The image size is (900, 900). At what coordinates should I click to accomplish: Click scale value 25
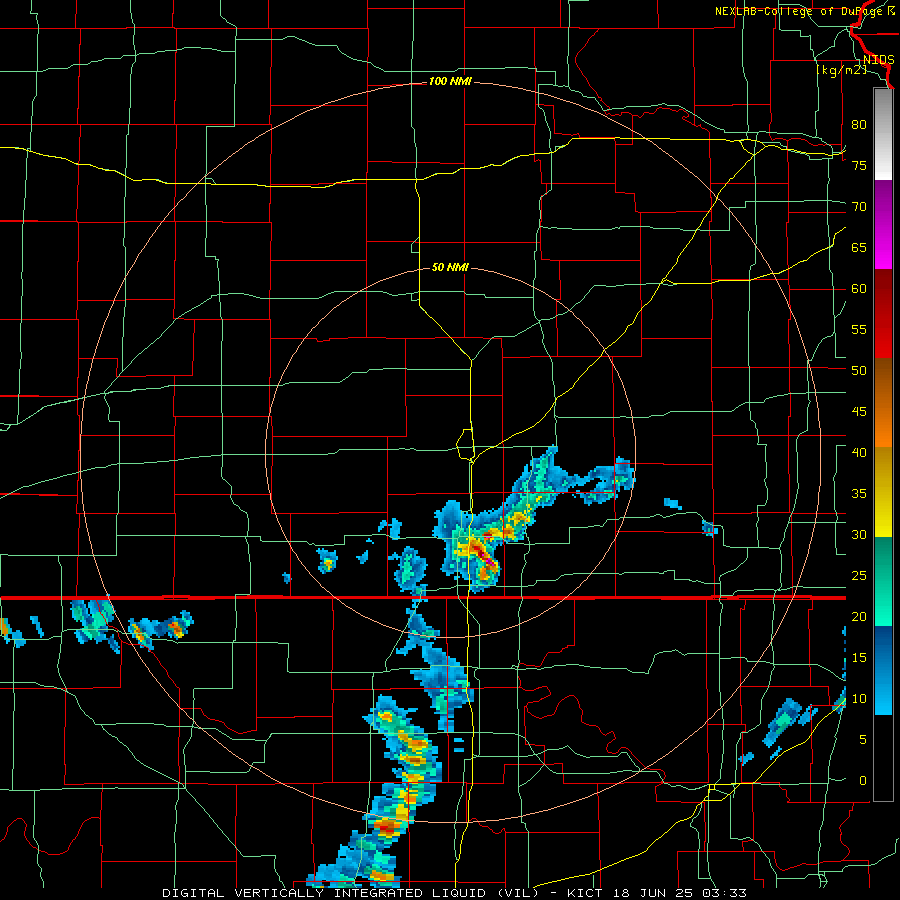[859, 576]
